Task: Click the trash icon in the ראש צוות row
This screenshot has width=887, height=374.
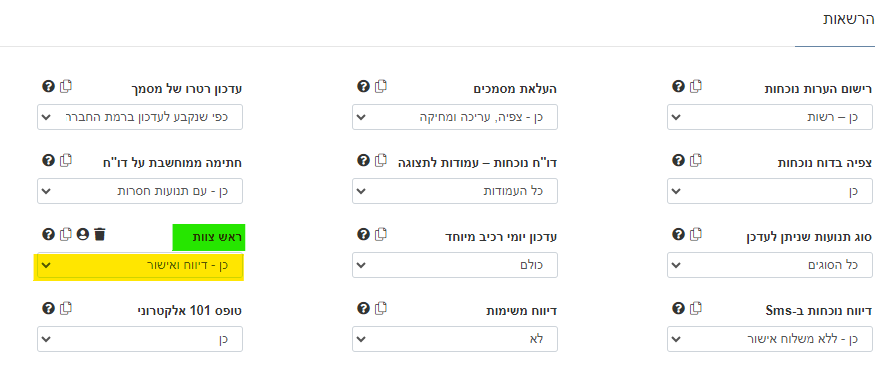Action: pyautogui.click(x=100, y=234)
